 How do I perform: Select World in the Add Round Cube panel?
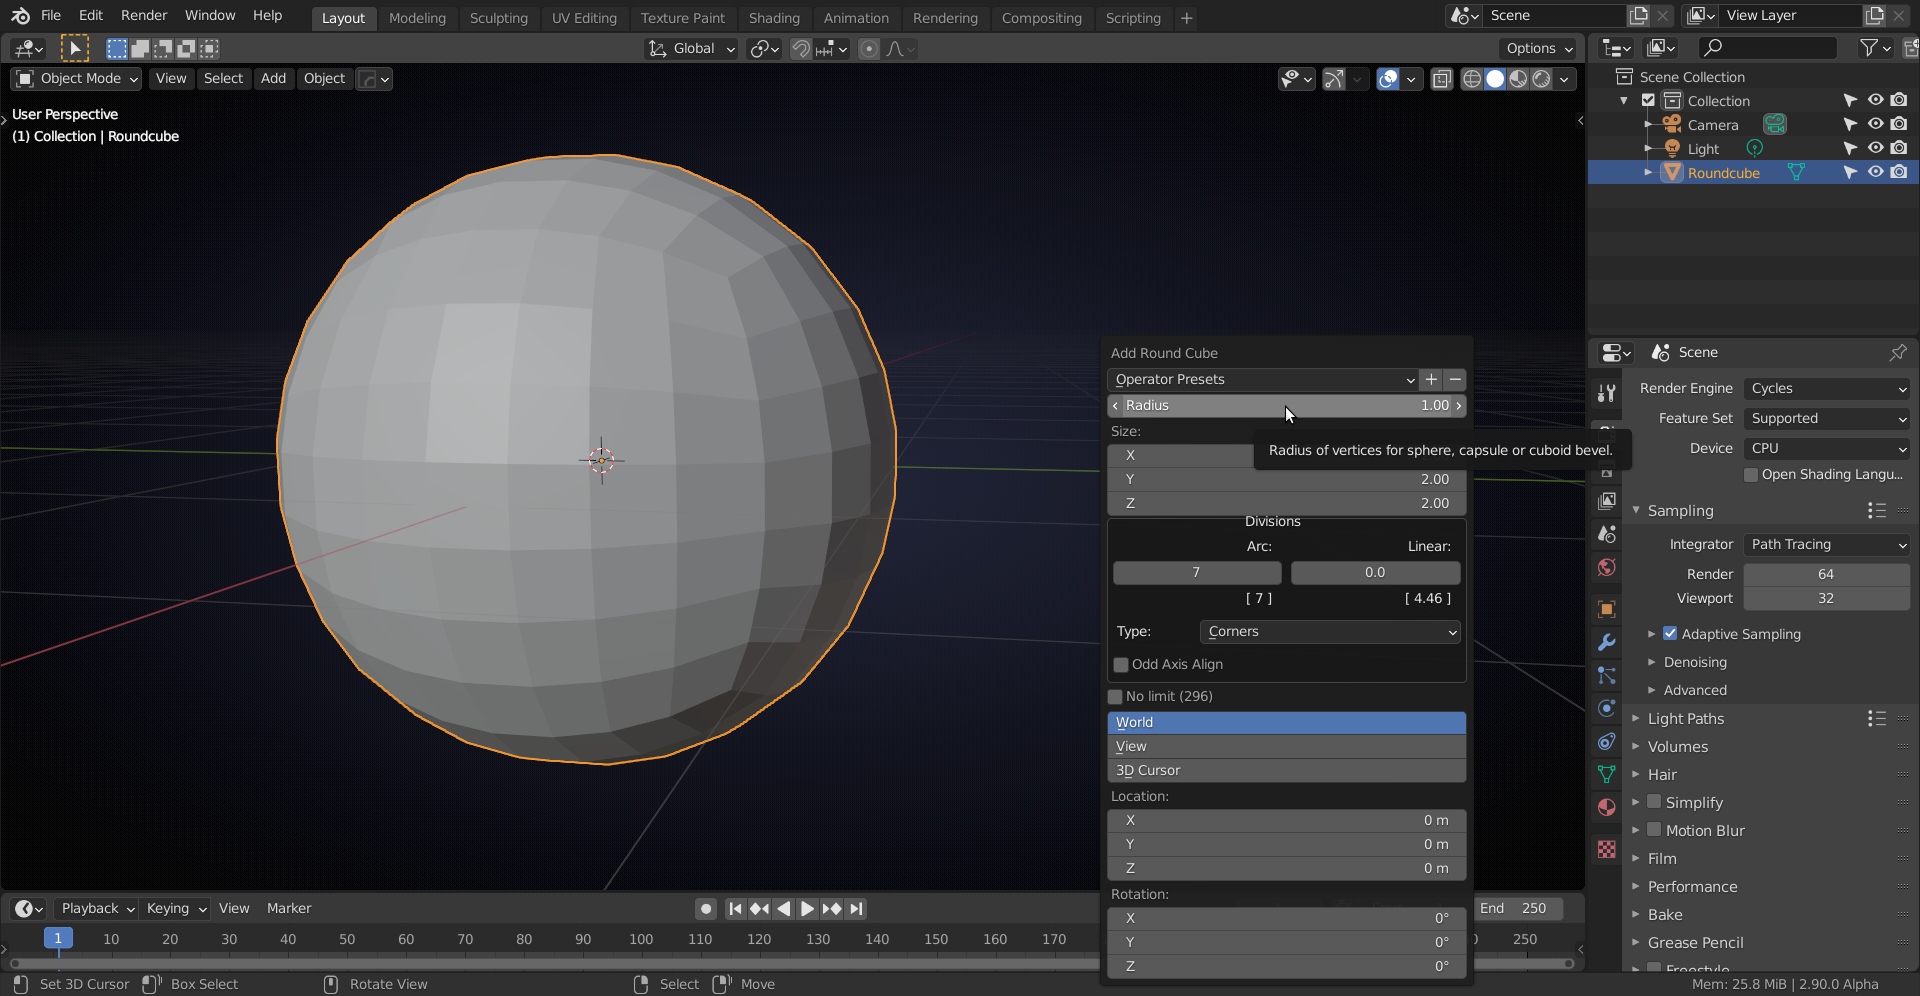pos(1286,722)
